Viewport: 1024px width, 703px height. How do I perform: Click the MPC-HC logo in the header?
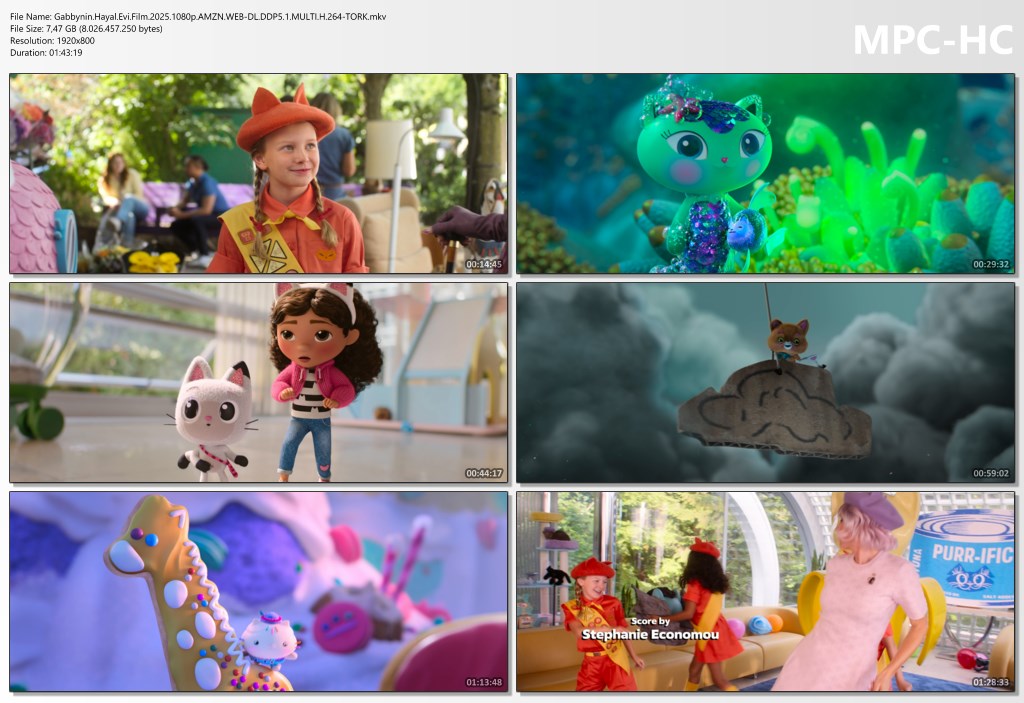coord(932,38)
